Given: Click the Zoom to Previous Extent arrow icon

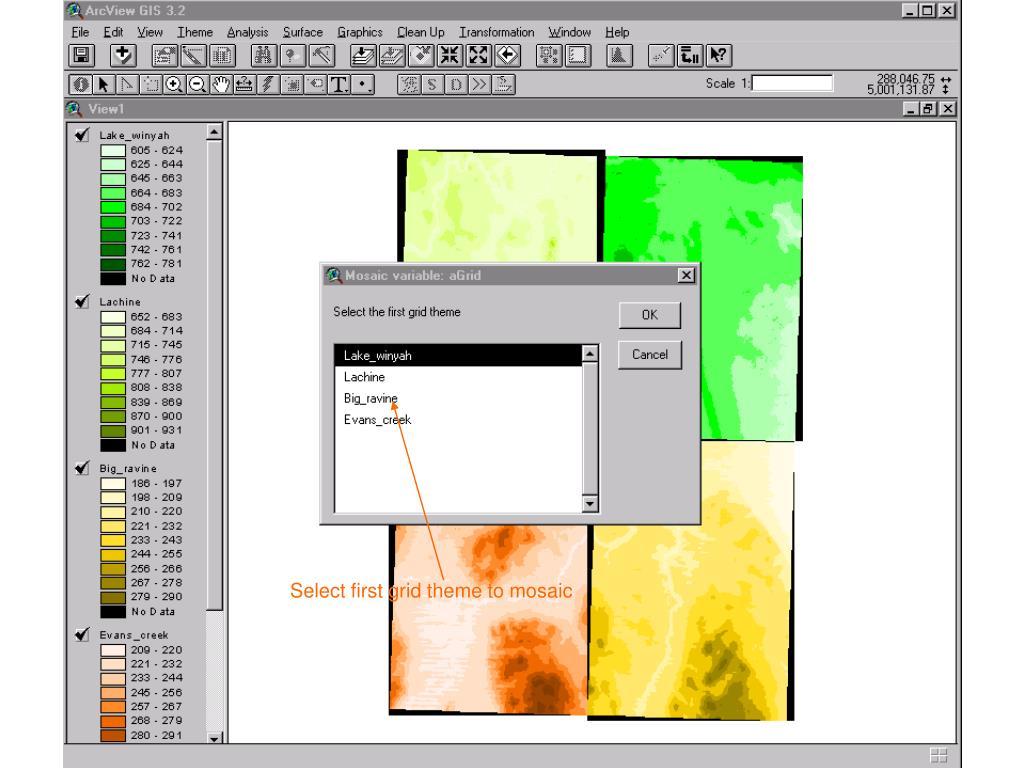Looking at the screenshot, I should point(507,56).
